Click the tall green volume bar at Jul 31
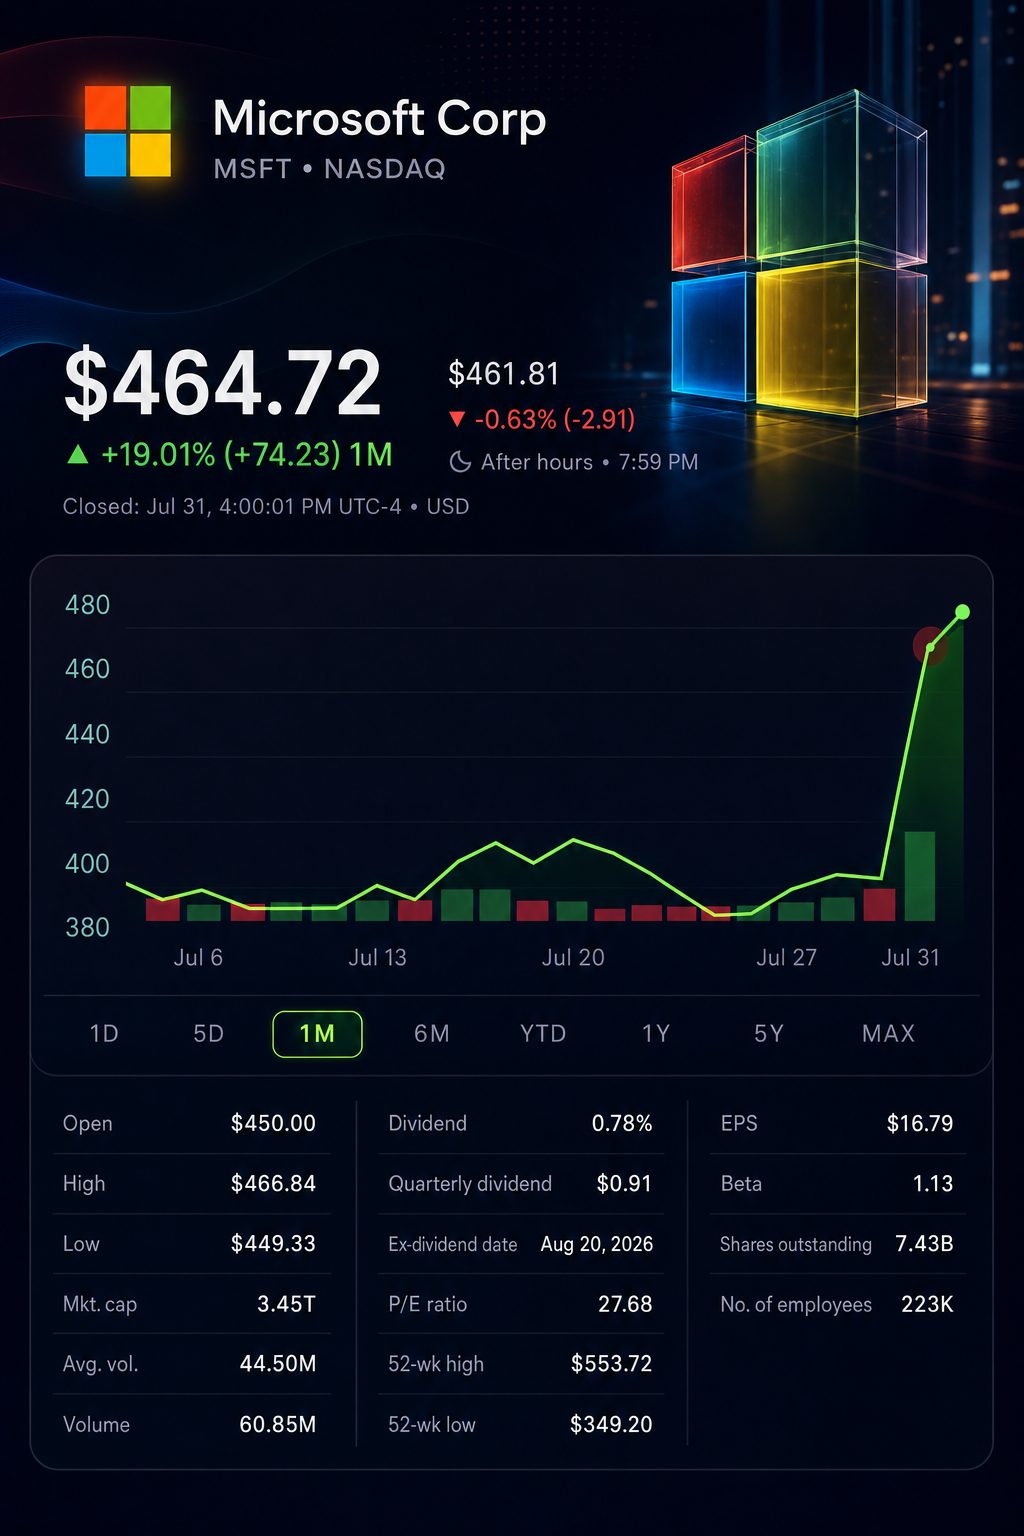This screenshot has width=1024, height=1536. pyautogui.click(x=919, y=876)
